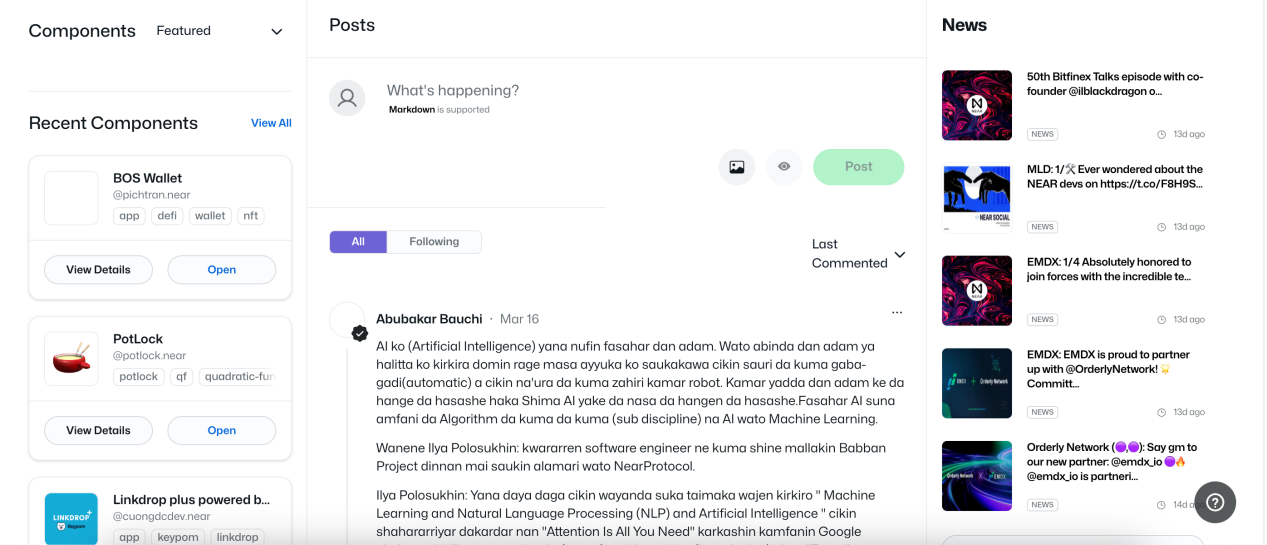Open the Orderly Network news thumbnail
Viewport: 1267px width, 545px height.
point(977,476)
